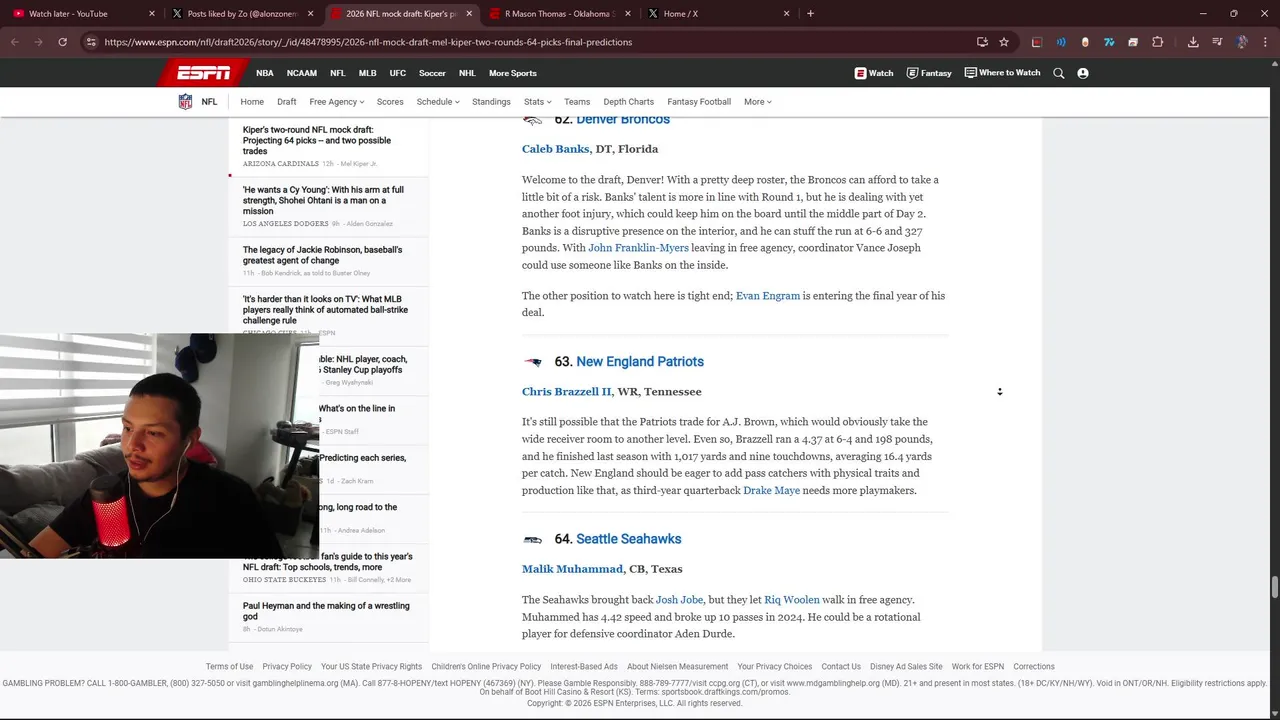Open ESPN Watch link
1280x720 pixels.
click(874, 73)
